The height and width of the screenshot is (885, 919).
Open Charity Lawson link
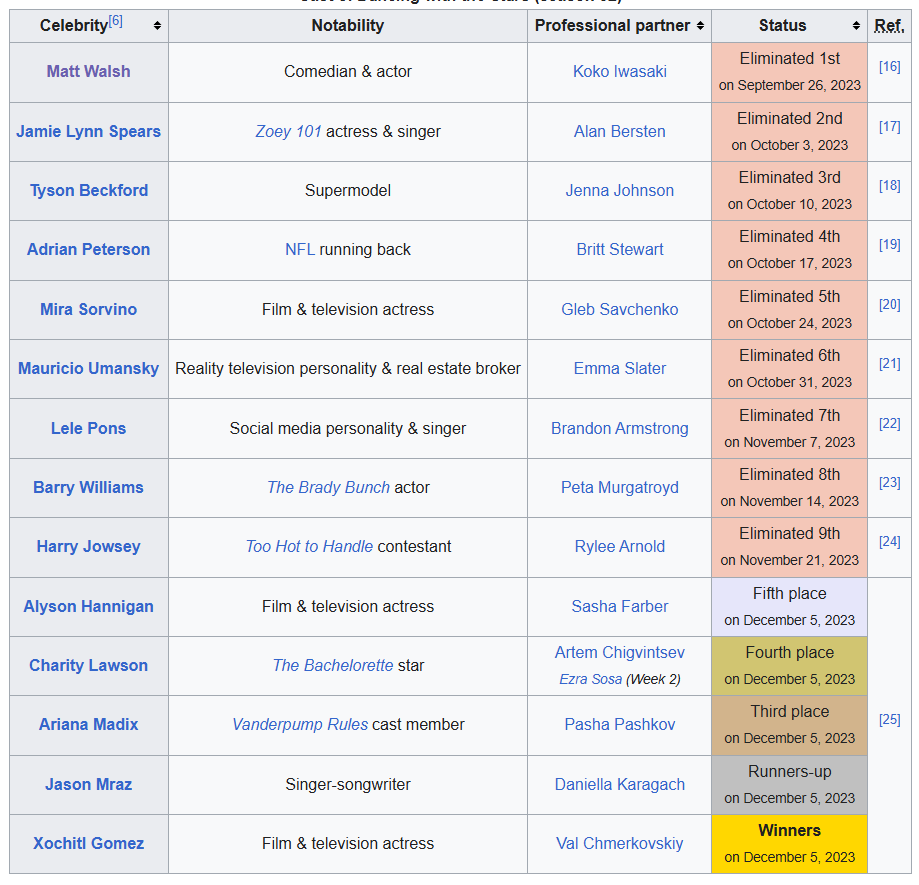(x=89, y=666)
